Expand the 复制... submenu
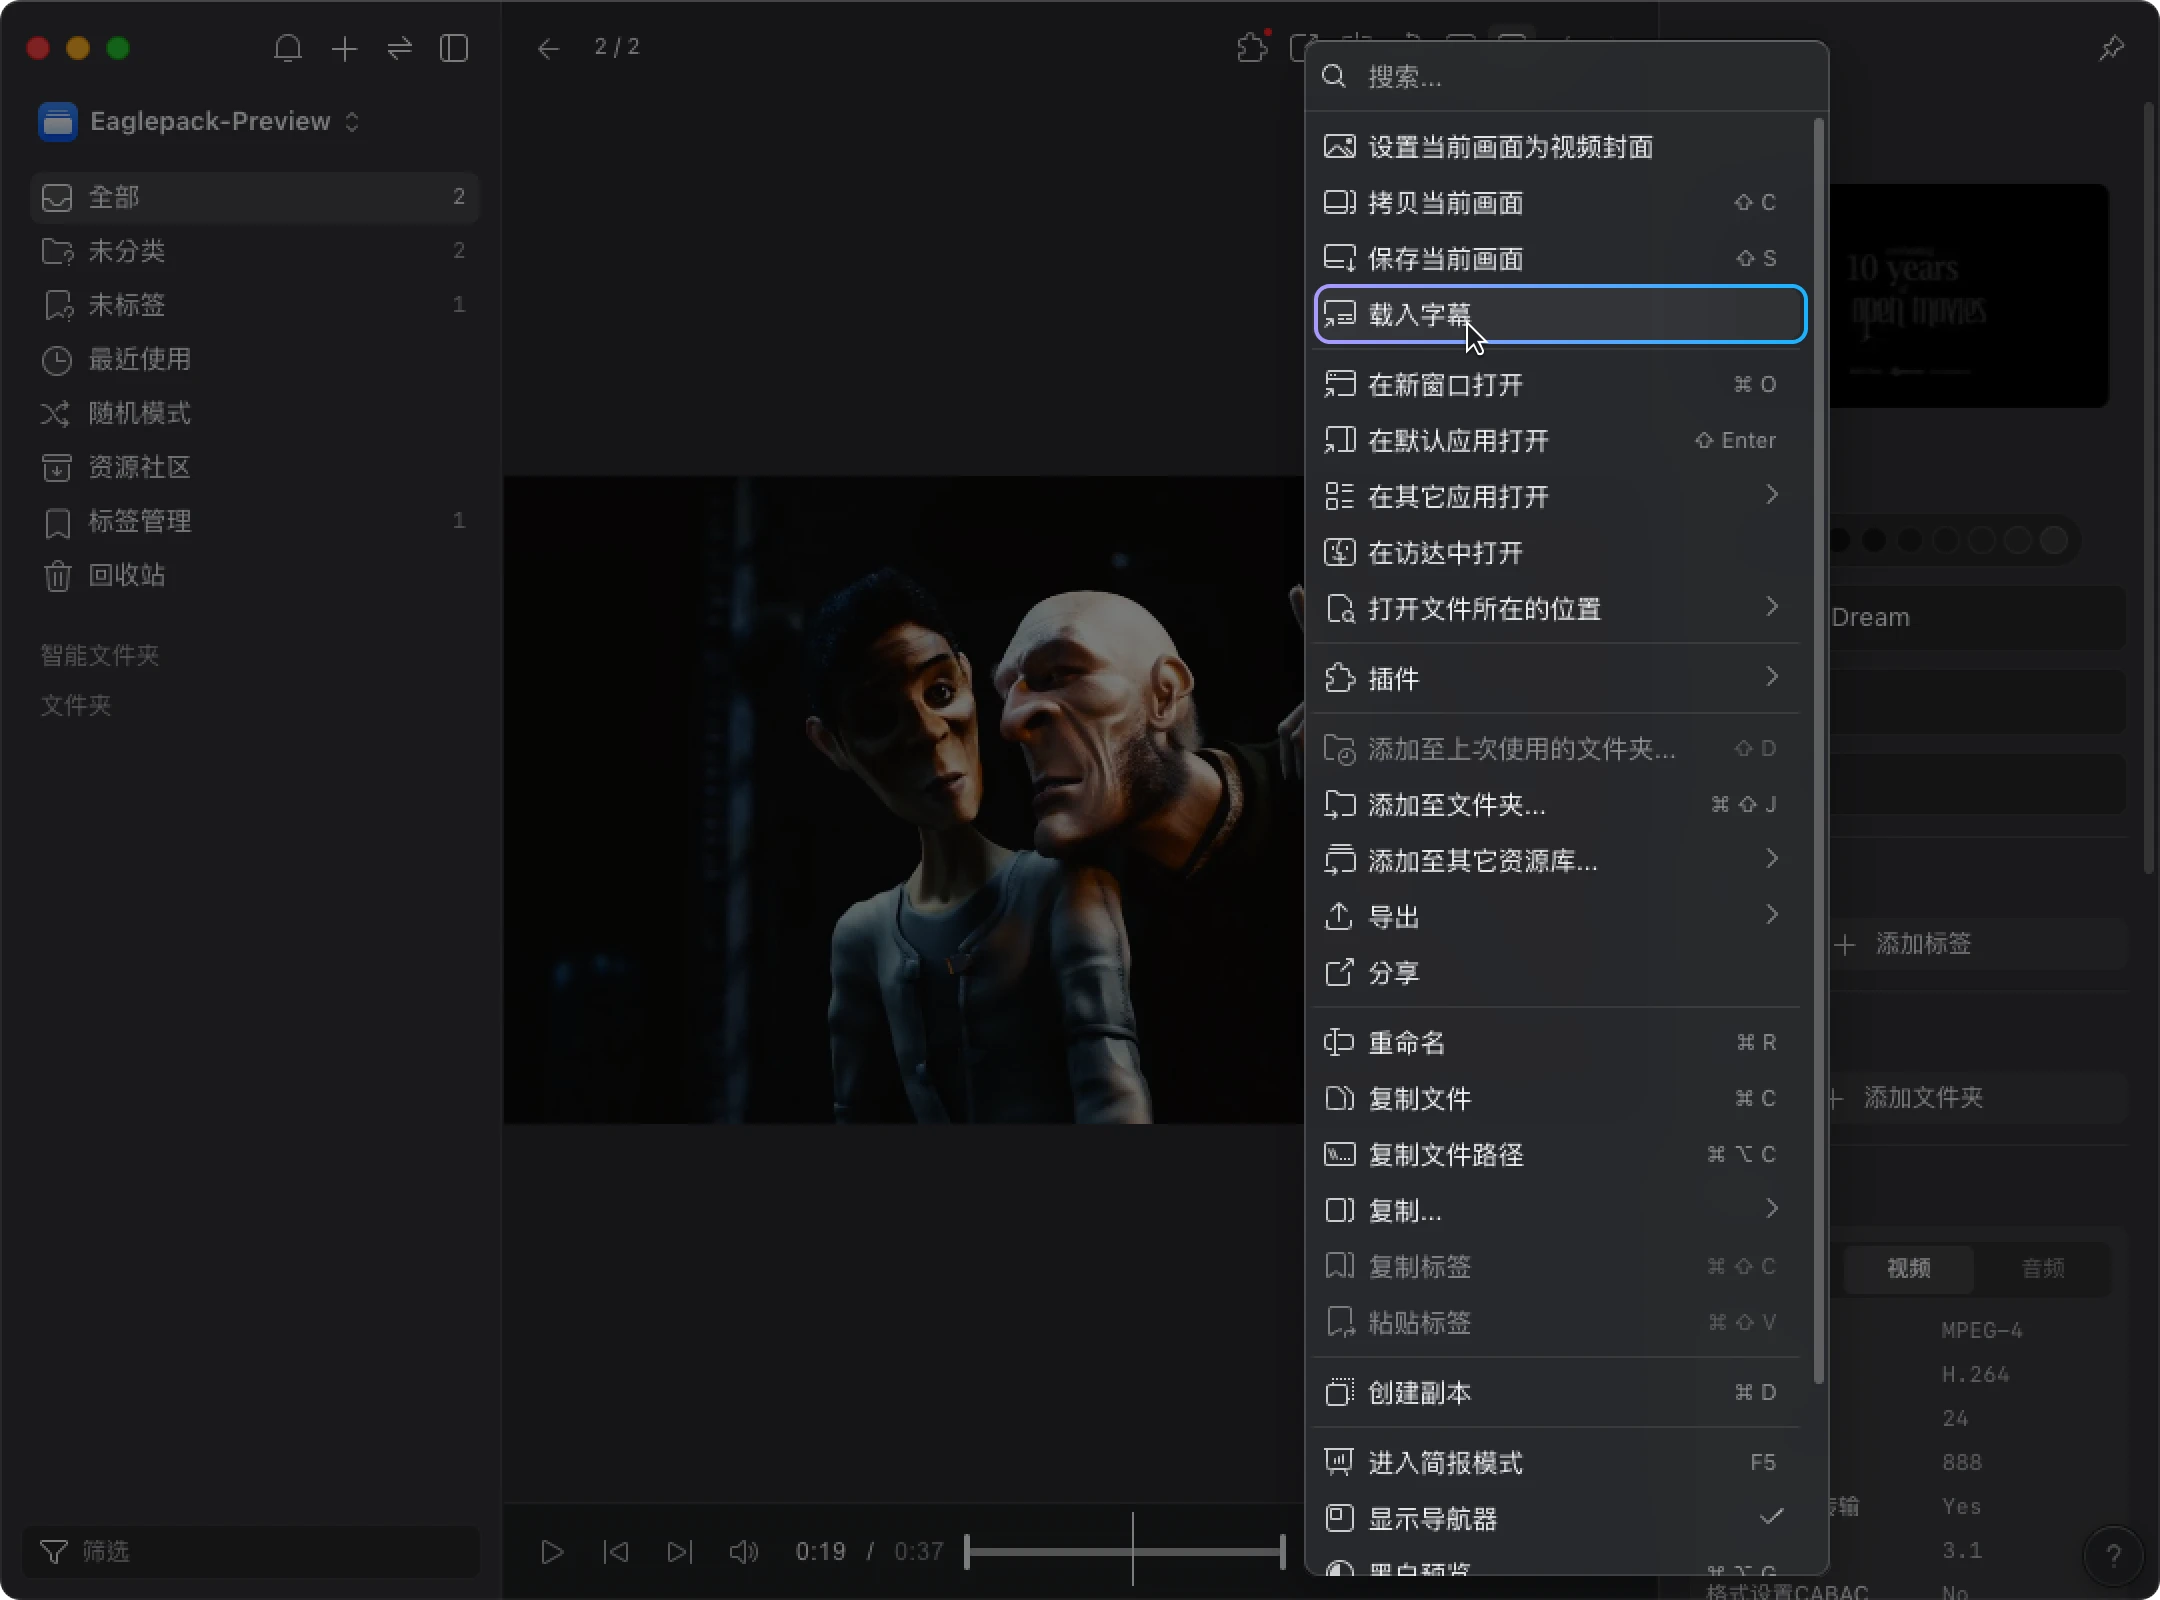2160x1600 pixels. (1560, 1211)
